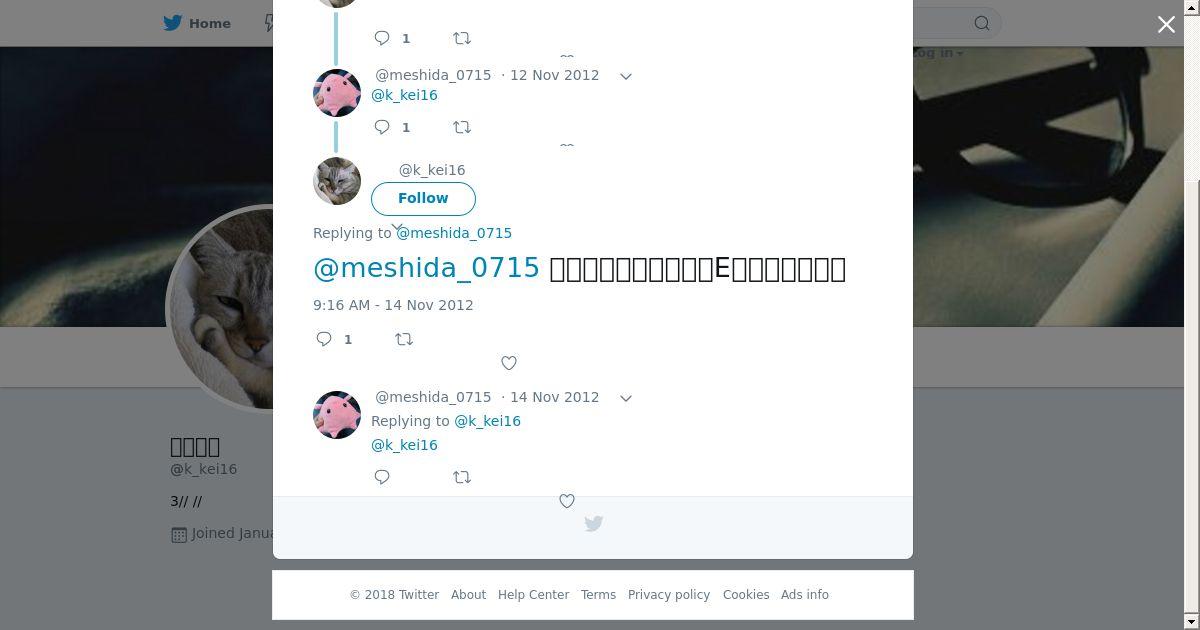This screenshot has height=630, width=1200.
Task: Click the 9:16 AM - 14 Nov 2012 timestamp
Action: point(393,305)
